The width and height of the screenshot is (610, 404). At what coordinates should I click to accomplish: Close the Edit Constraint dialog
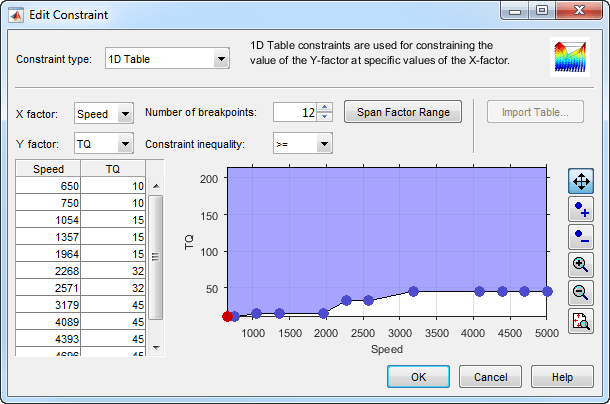pos(579,11)
